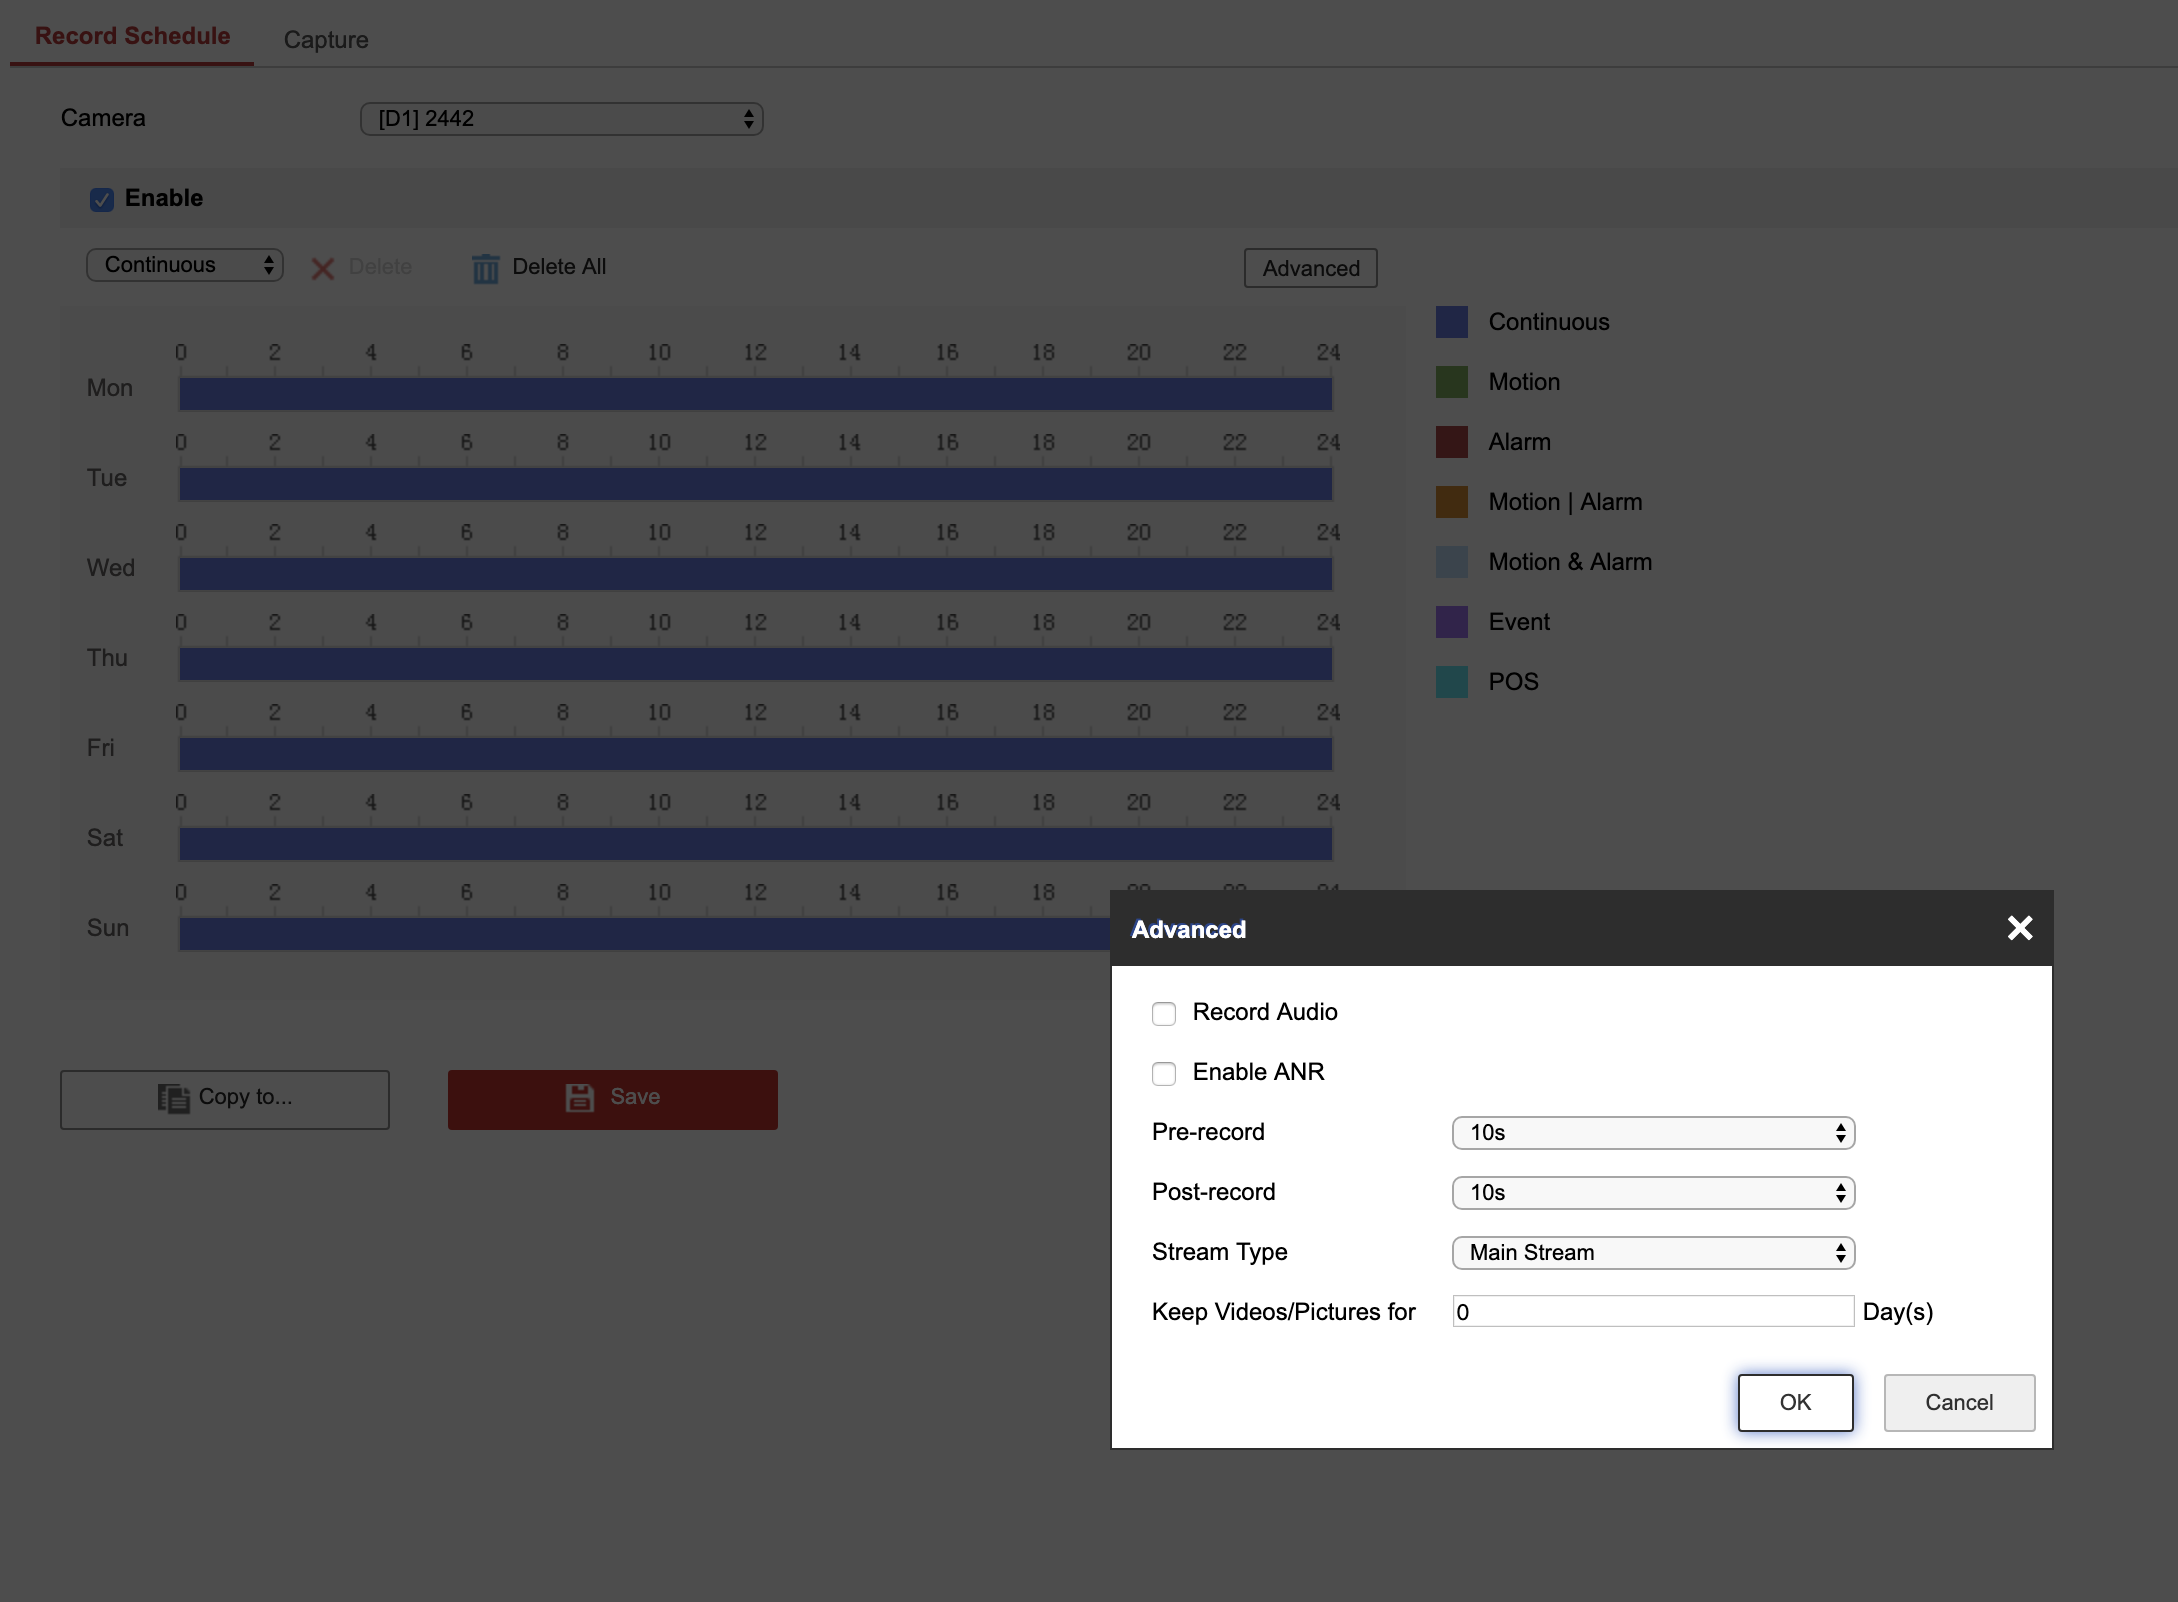Screen dimensions: 2178x1602
Task: Select the Record Schedule tab
Action: pos(133,36)
